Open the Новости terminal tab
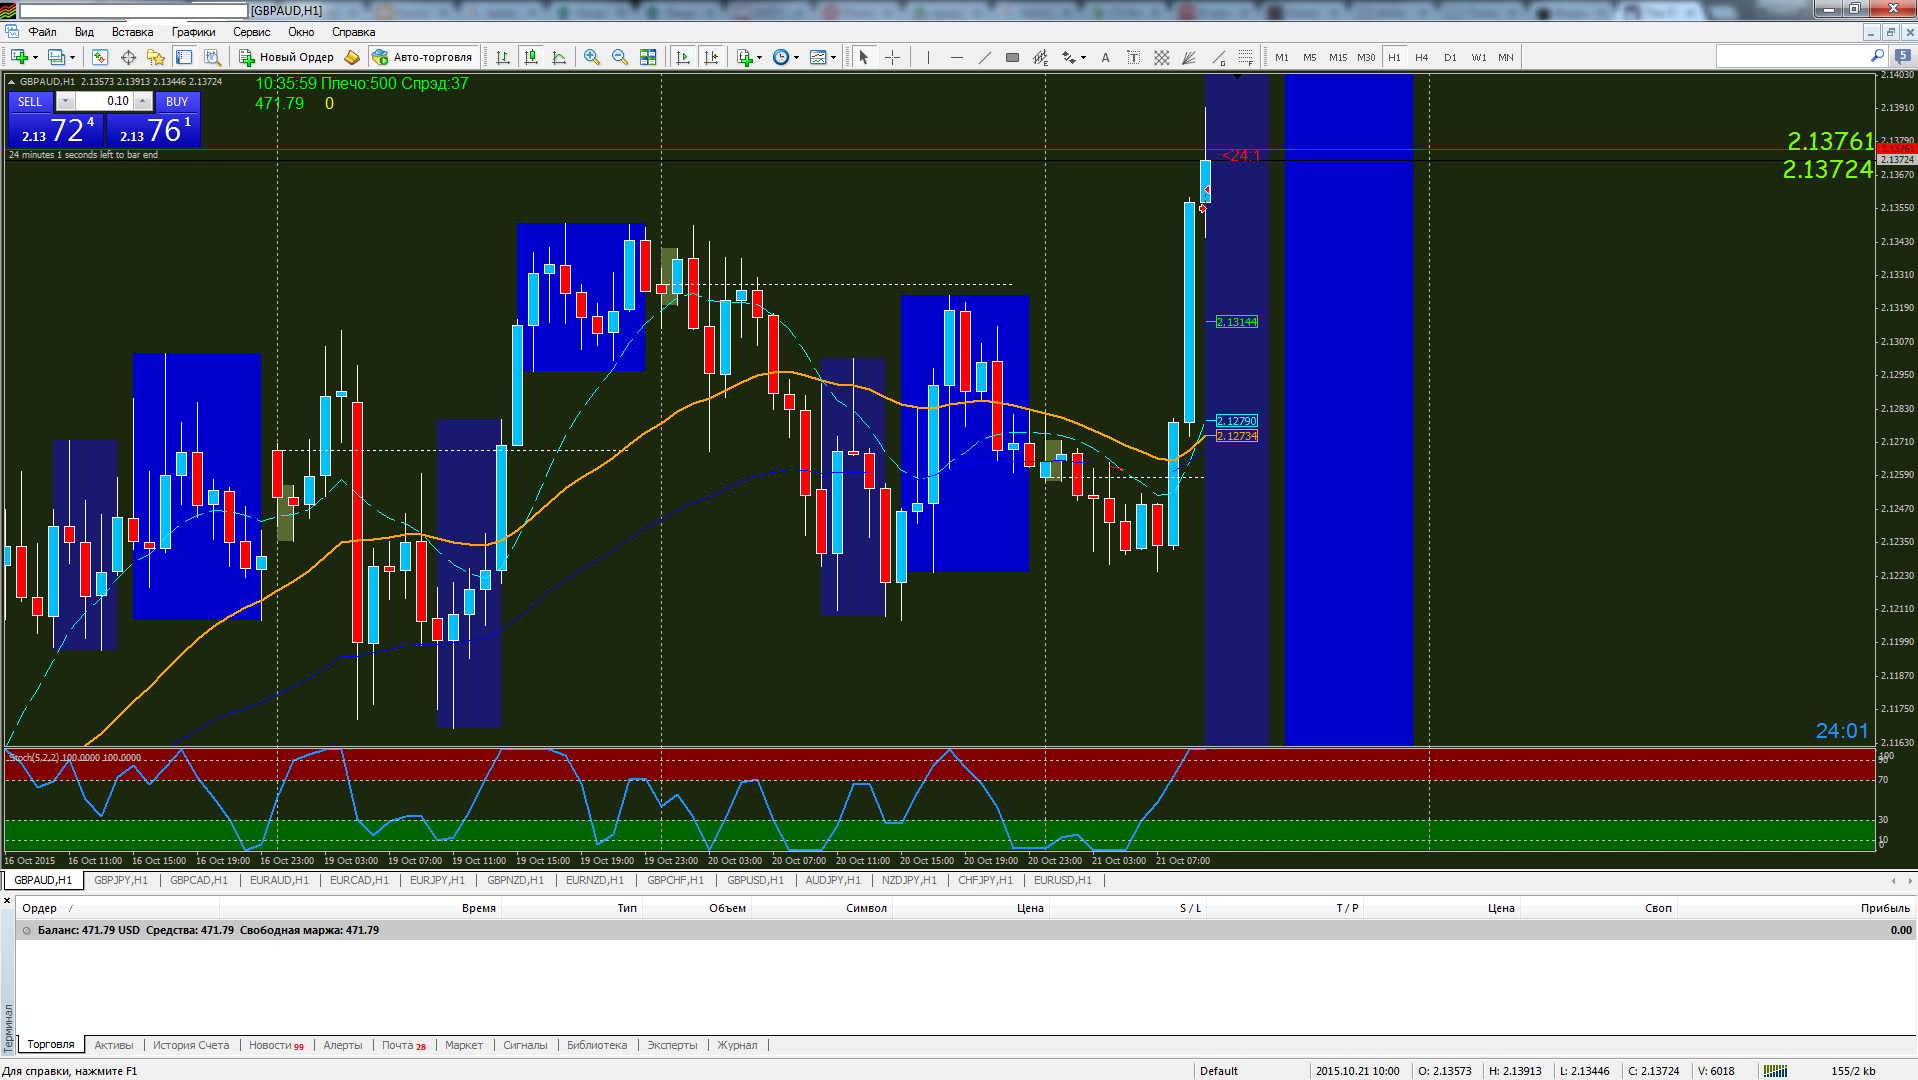This screenshot has width=1918, height=1080. click(276, 1045)
